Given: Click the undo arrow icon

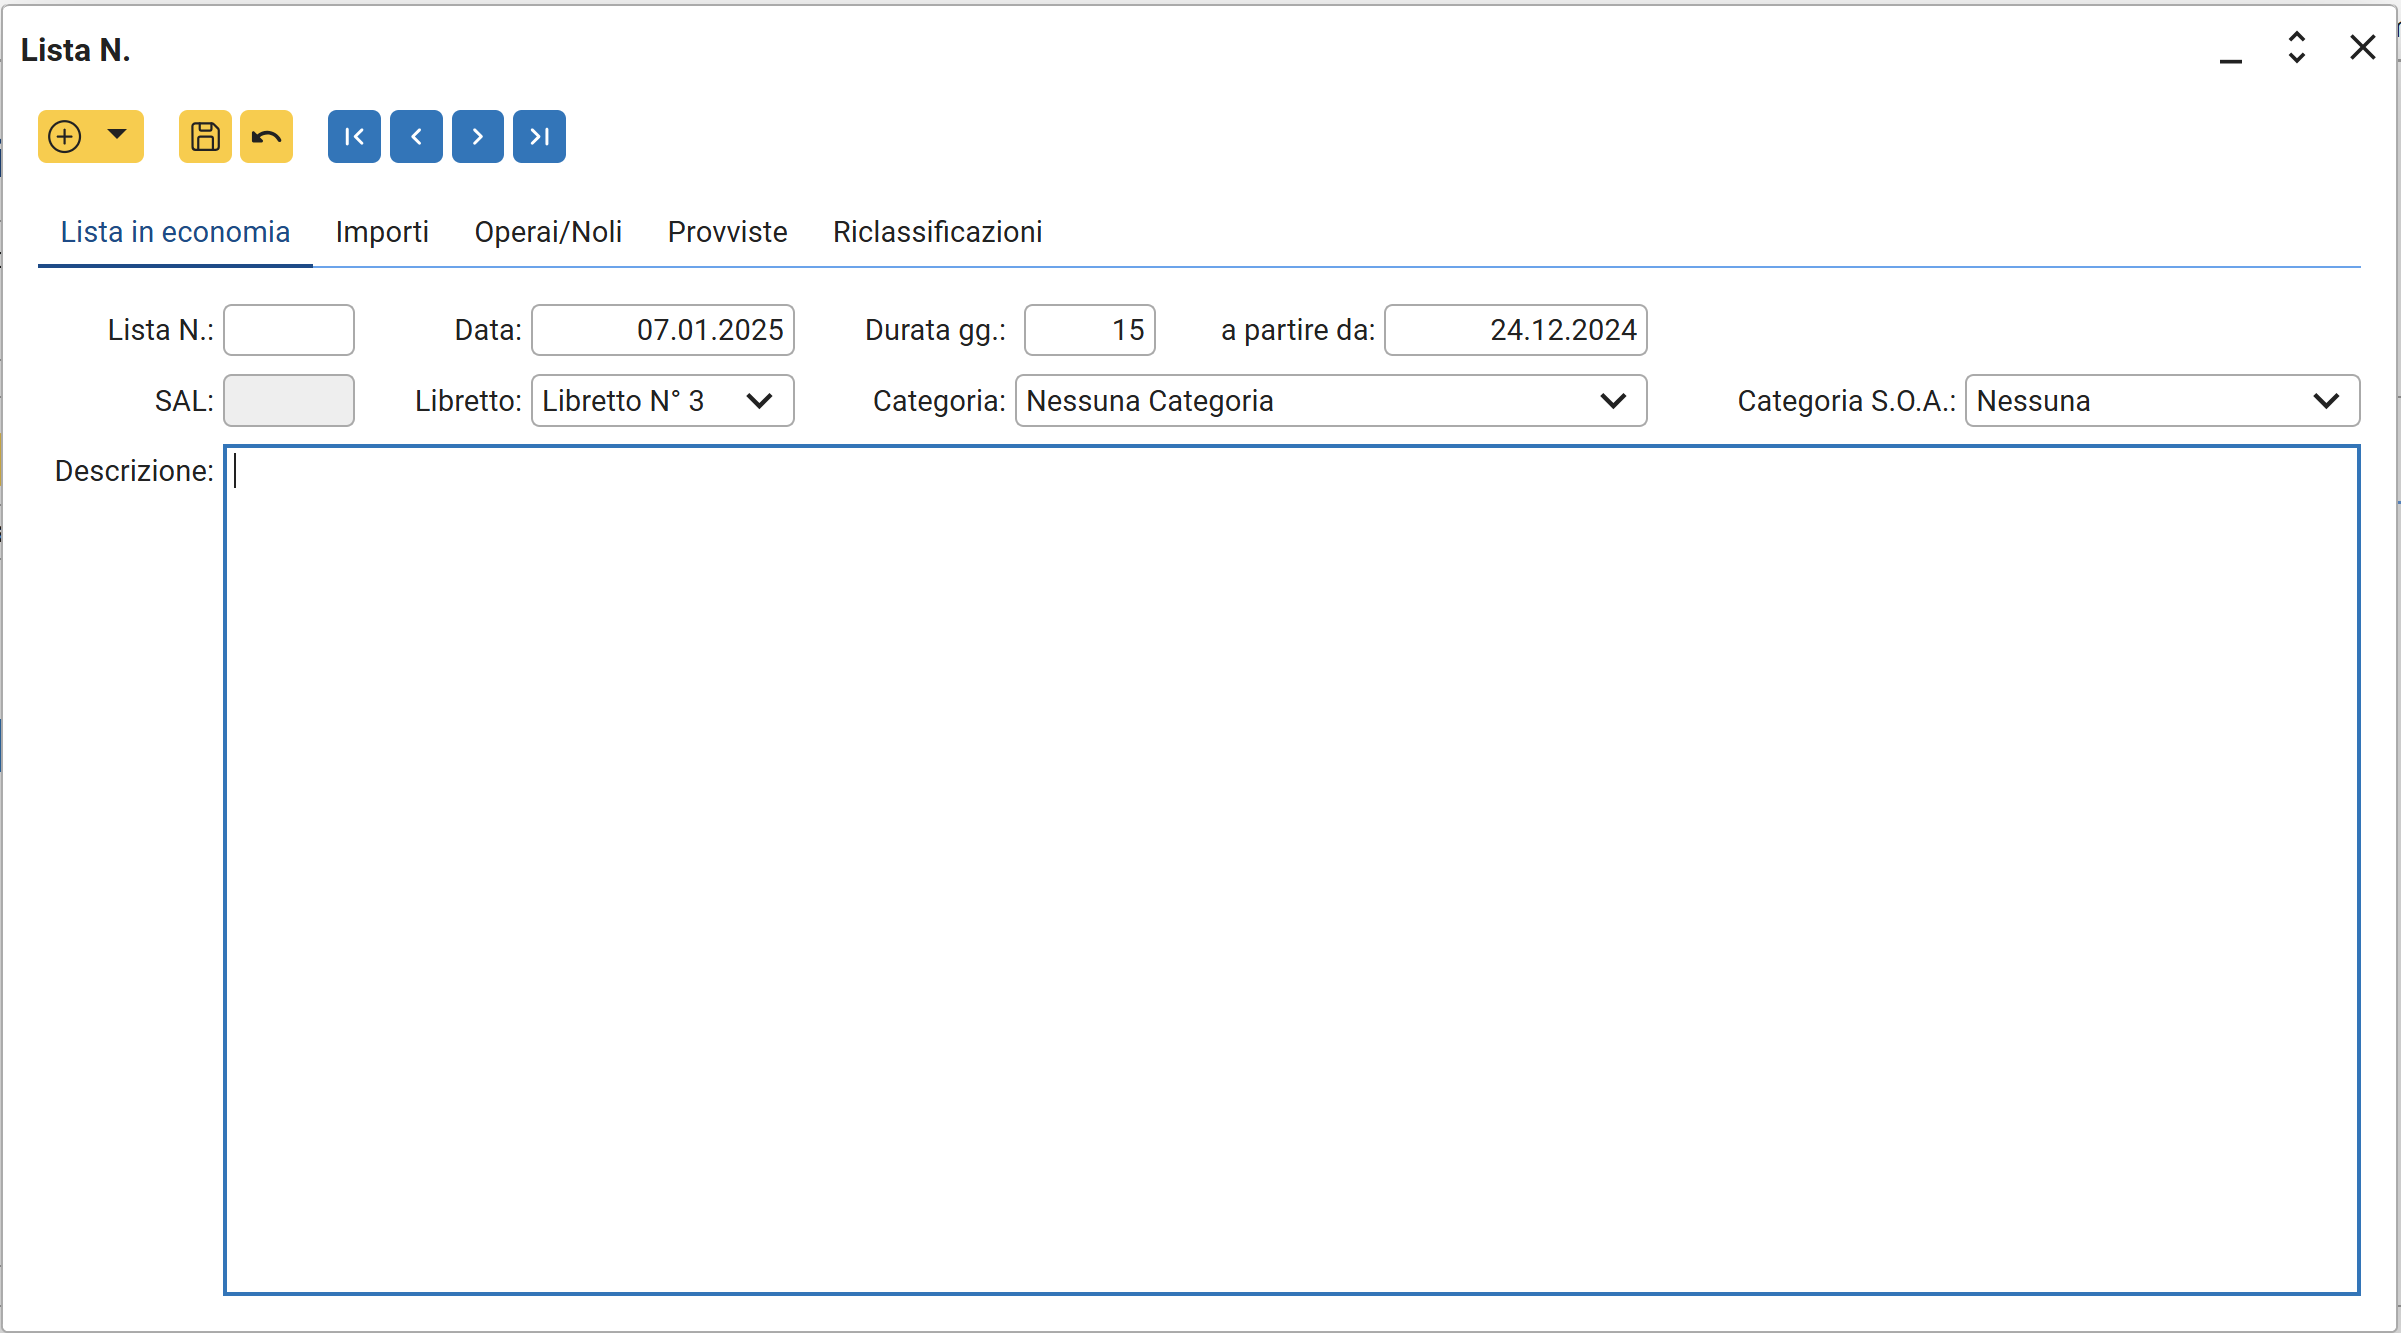Looking at the screenshot, I should [x=266, y=136].
